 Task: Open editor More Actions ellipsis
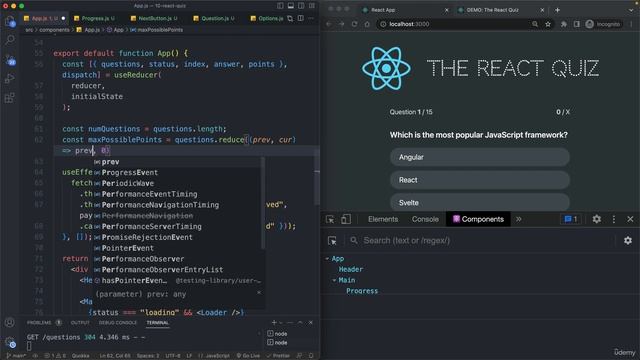pyautogui.click(x=311, y=18)
